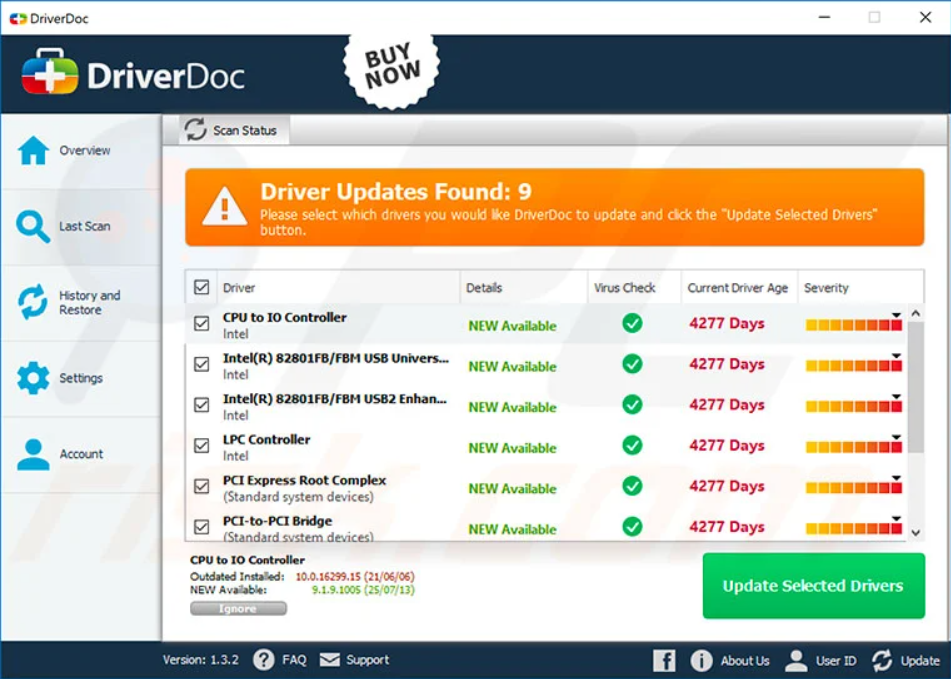Uncheck the PCI Express Root Complex checkbox
The height and width of the screenshot is (679, 951).
201,486
